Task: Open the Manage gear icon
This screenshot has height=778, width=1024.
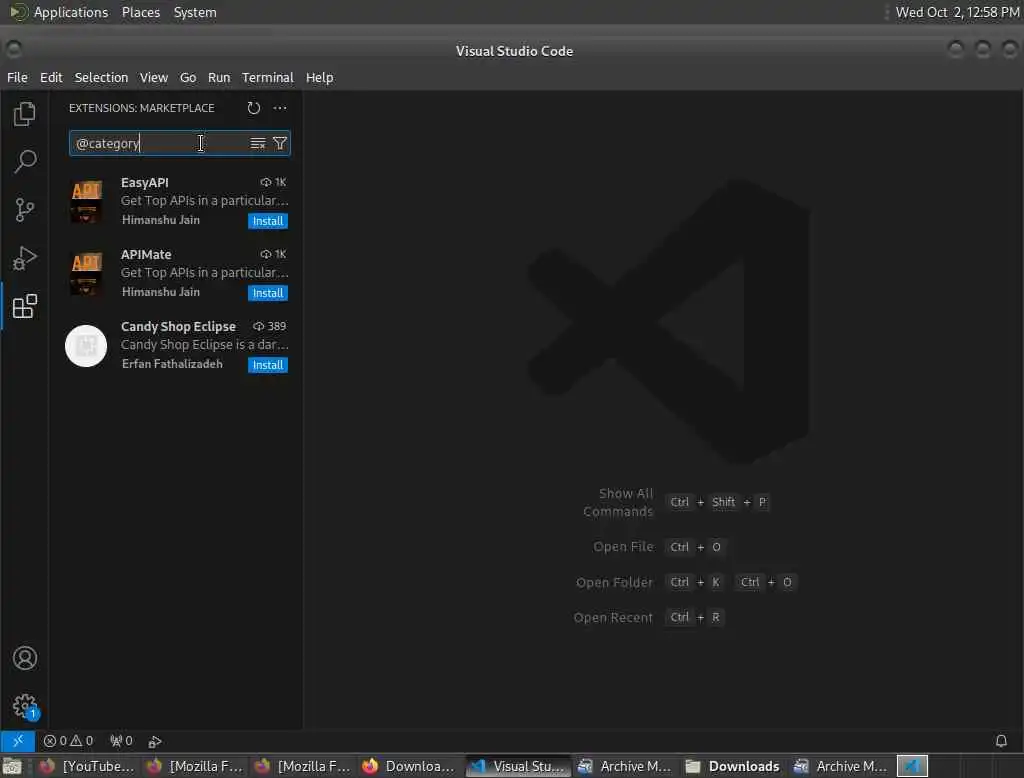Action: pyautogui.click(x=24, y=706)
